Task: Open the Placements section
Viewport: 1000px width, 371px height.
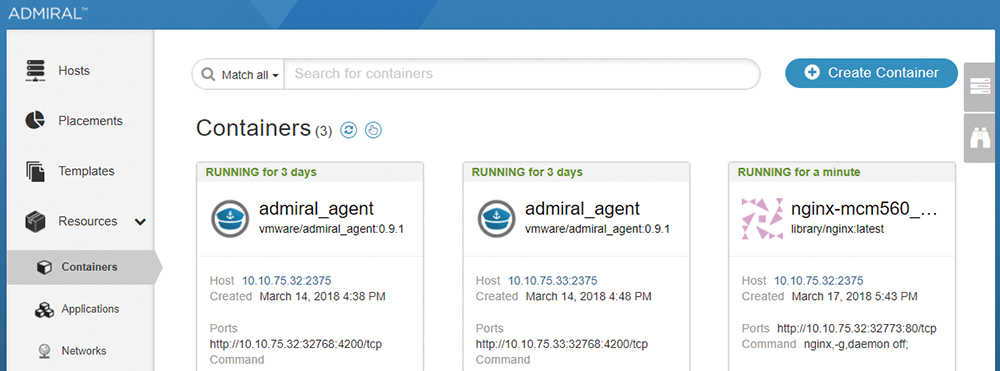Action: pyautogui.click(x=90, y=120)
